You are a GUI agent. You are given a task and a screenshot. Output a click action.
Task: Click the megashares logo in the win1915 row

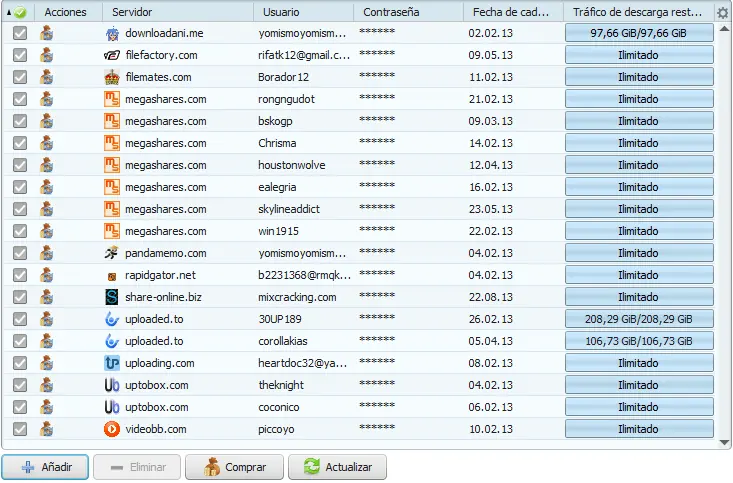(x=112, y=231)
